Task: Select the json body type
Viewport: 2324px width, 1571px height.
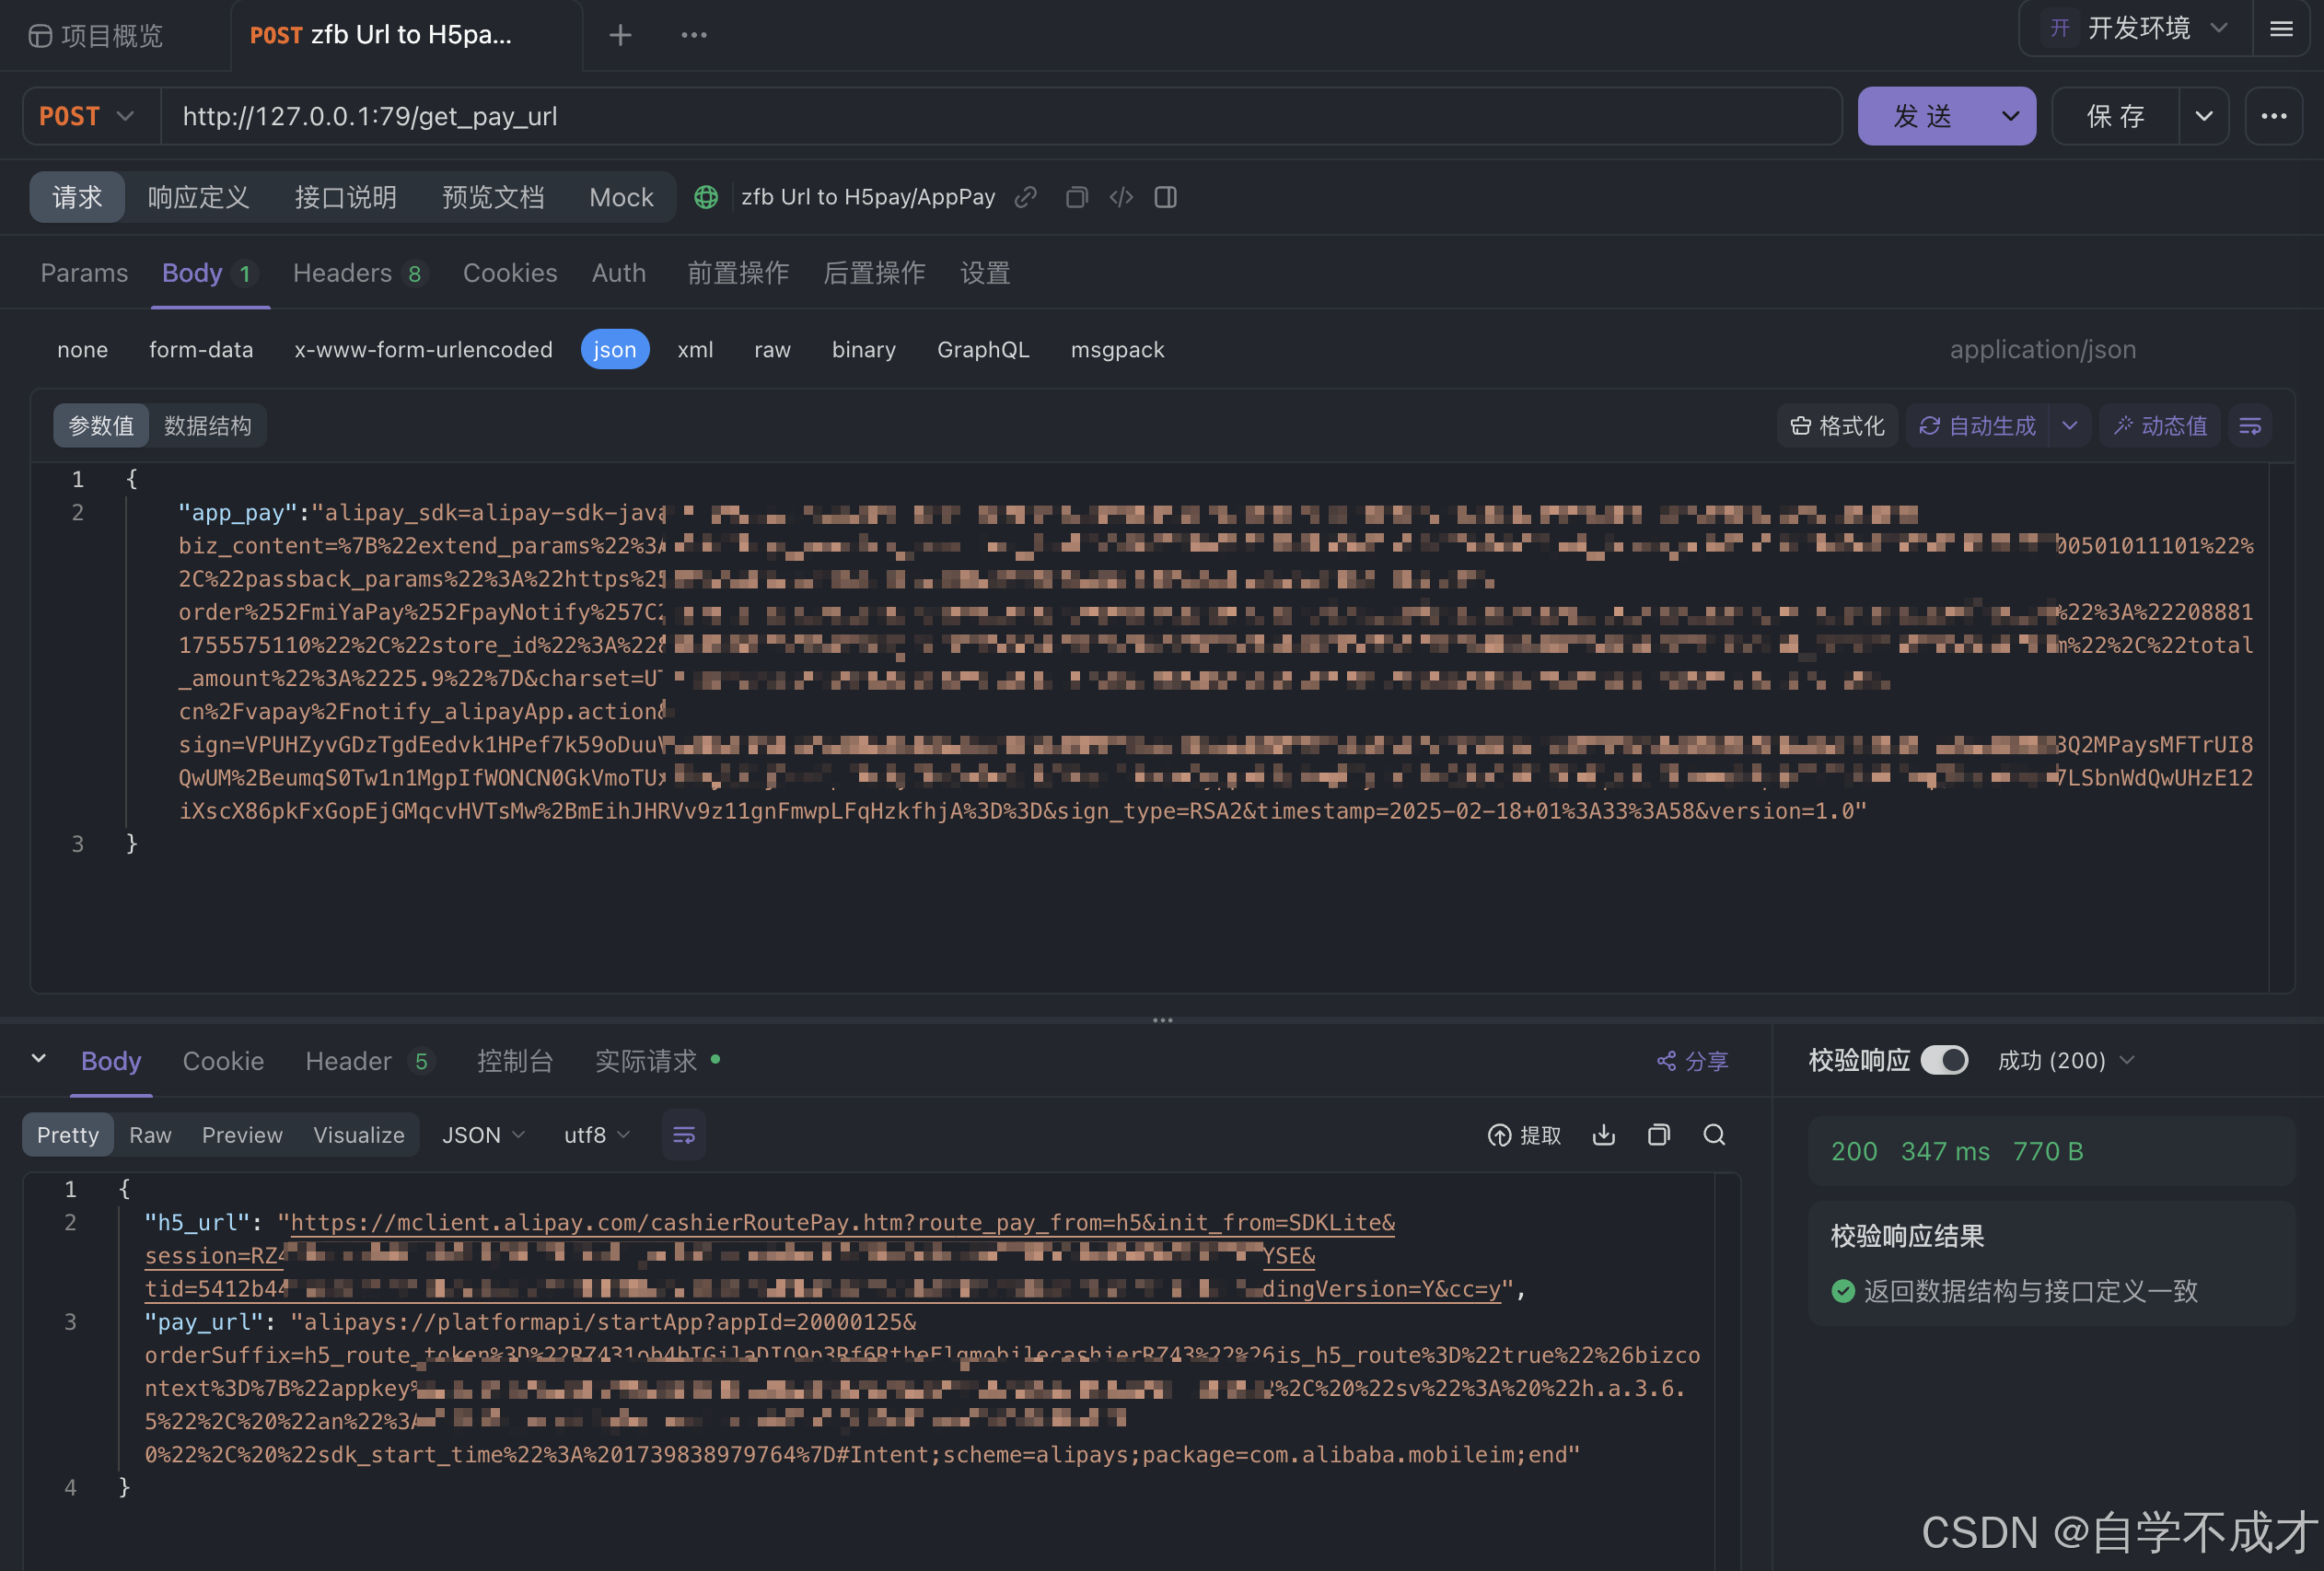Action: [614, 350]
